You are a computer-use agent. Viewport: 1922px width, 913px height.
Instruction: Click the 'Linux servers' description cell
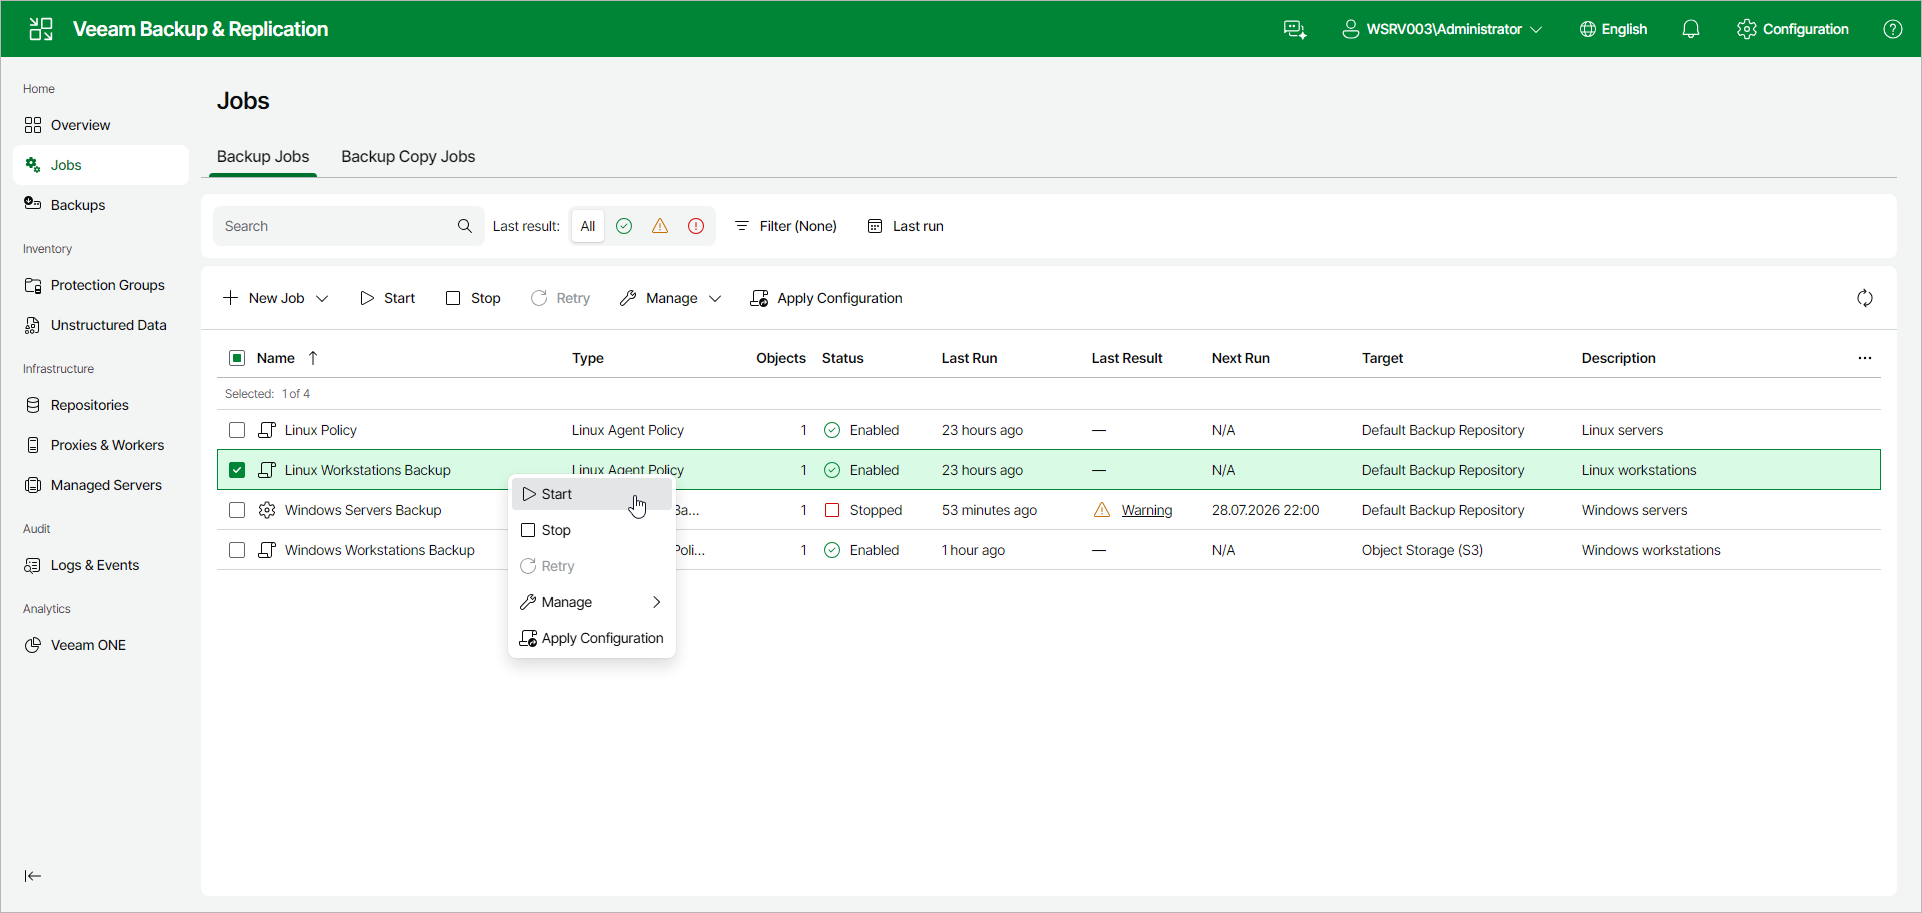point(1622,430)
